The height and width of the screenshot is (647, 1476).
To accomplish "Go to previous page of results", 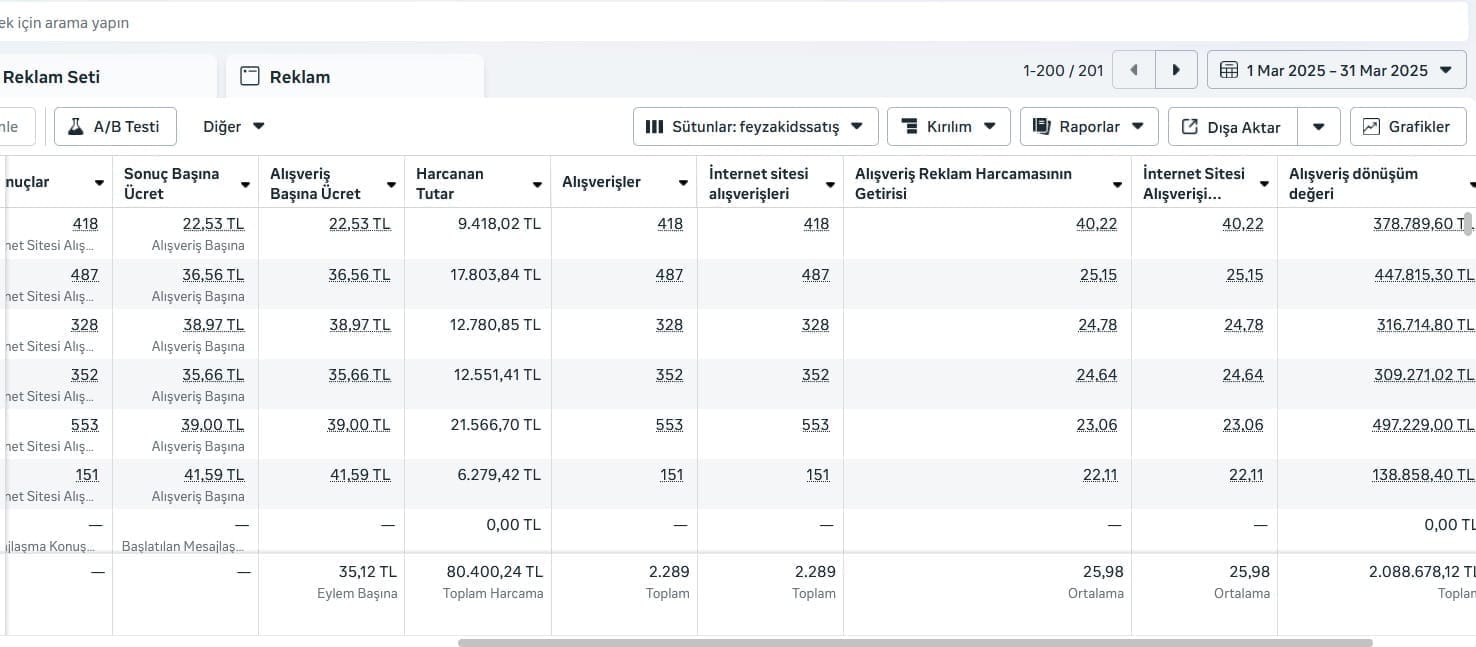I will click(x=1134, y=70).
